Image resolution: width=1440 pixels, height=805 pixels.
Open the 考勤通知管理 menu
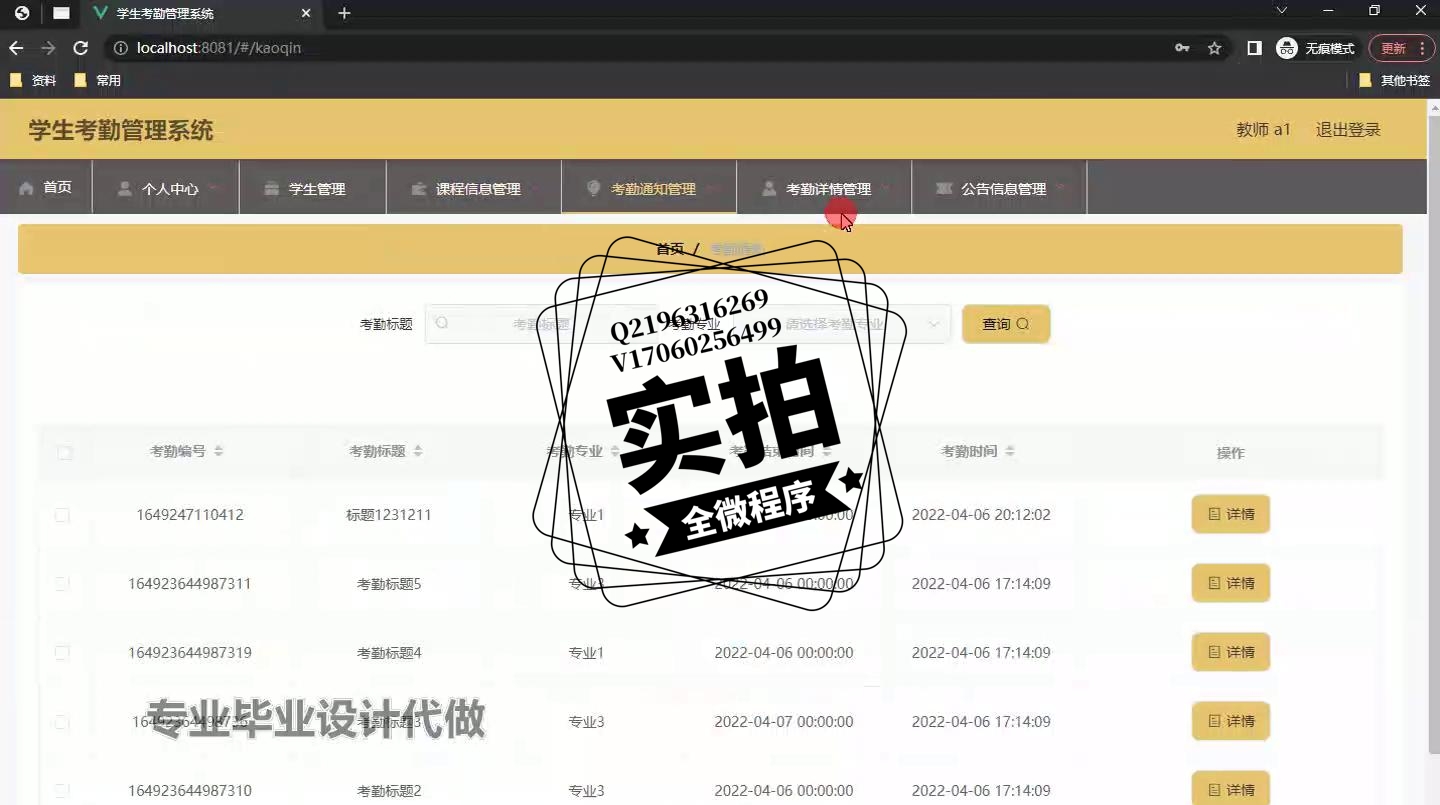click(x=649, y=187)
